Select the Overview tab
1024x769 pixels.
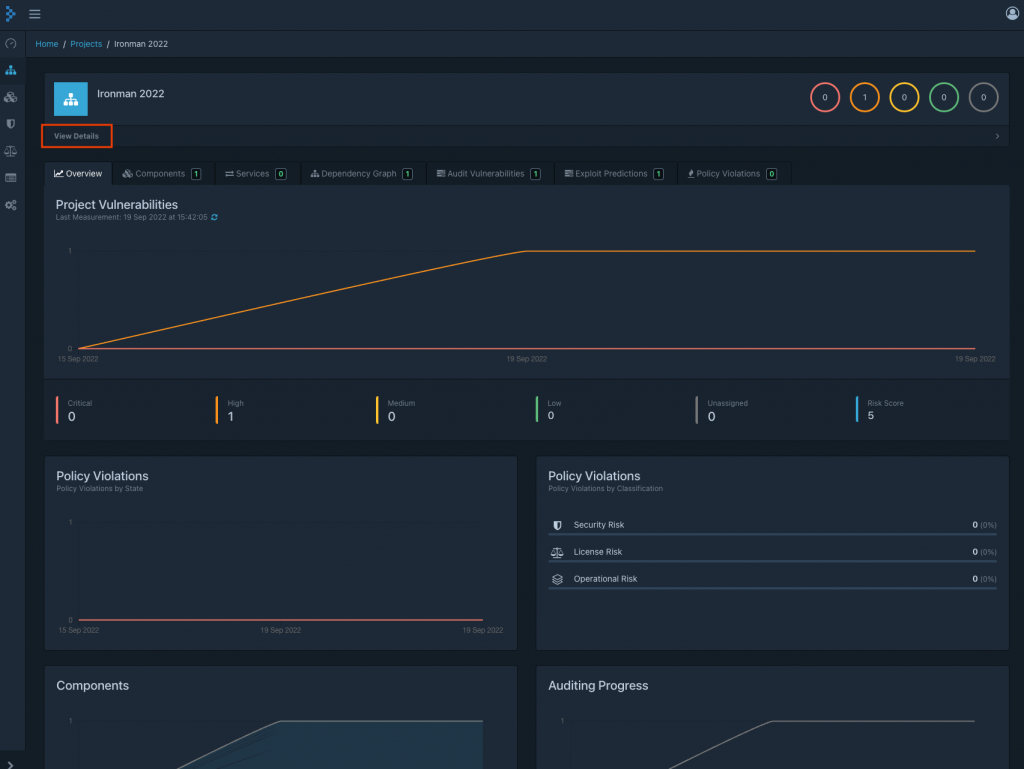coord(78,174)
